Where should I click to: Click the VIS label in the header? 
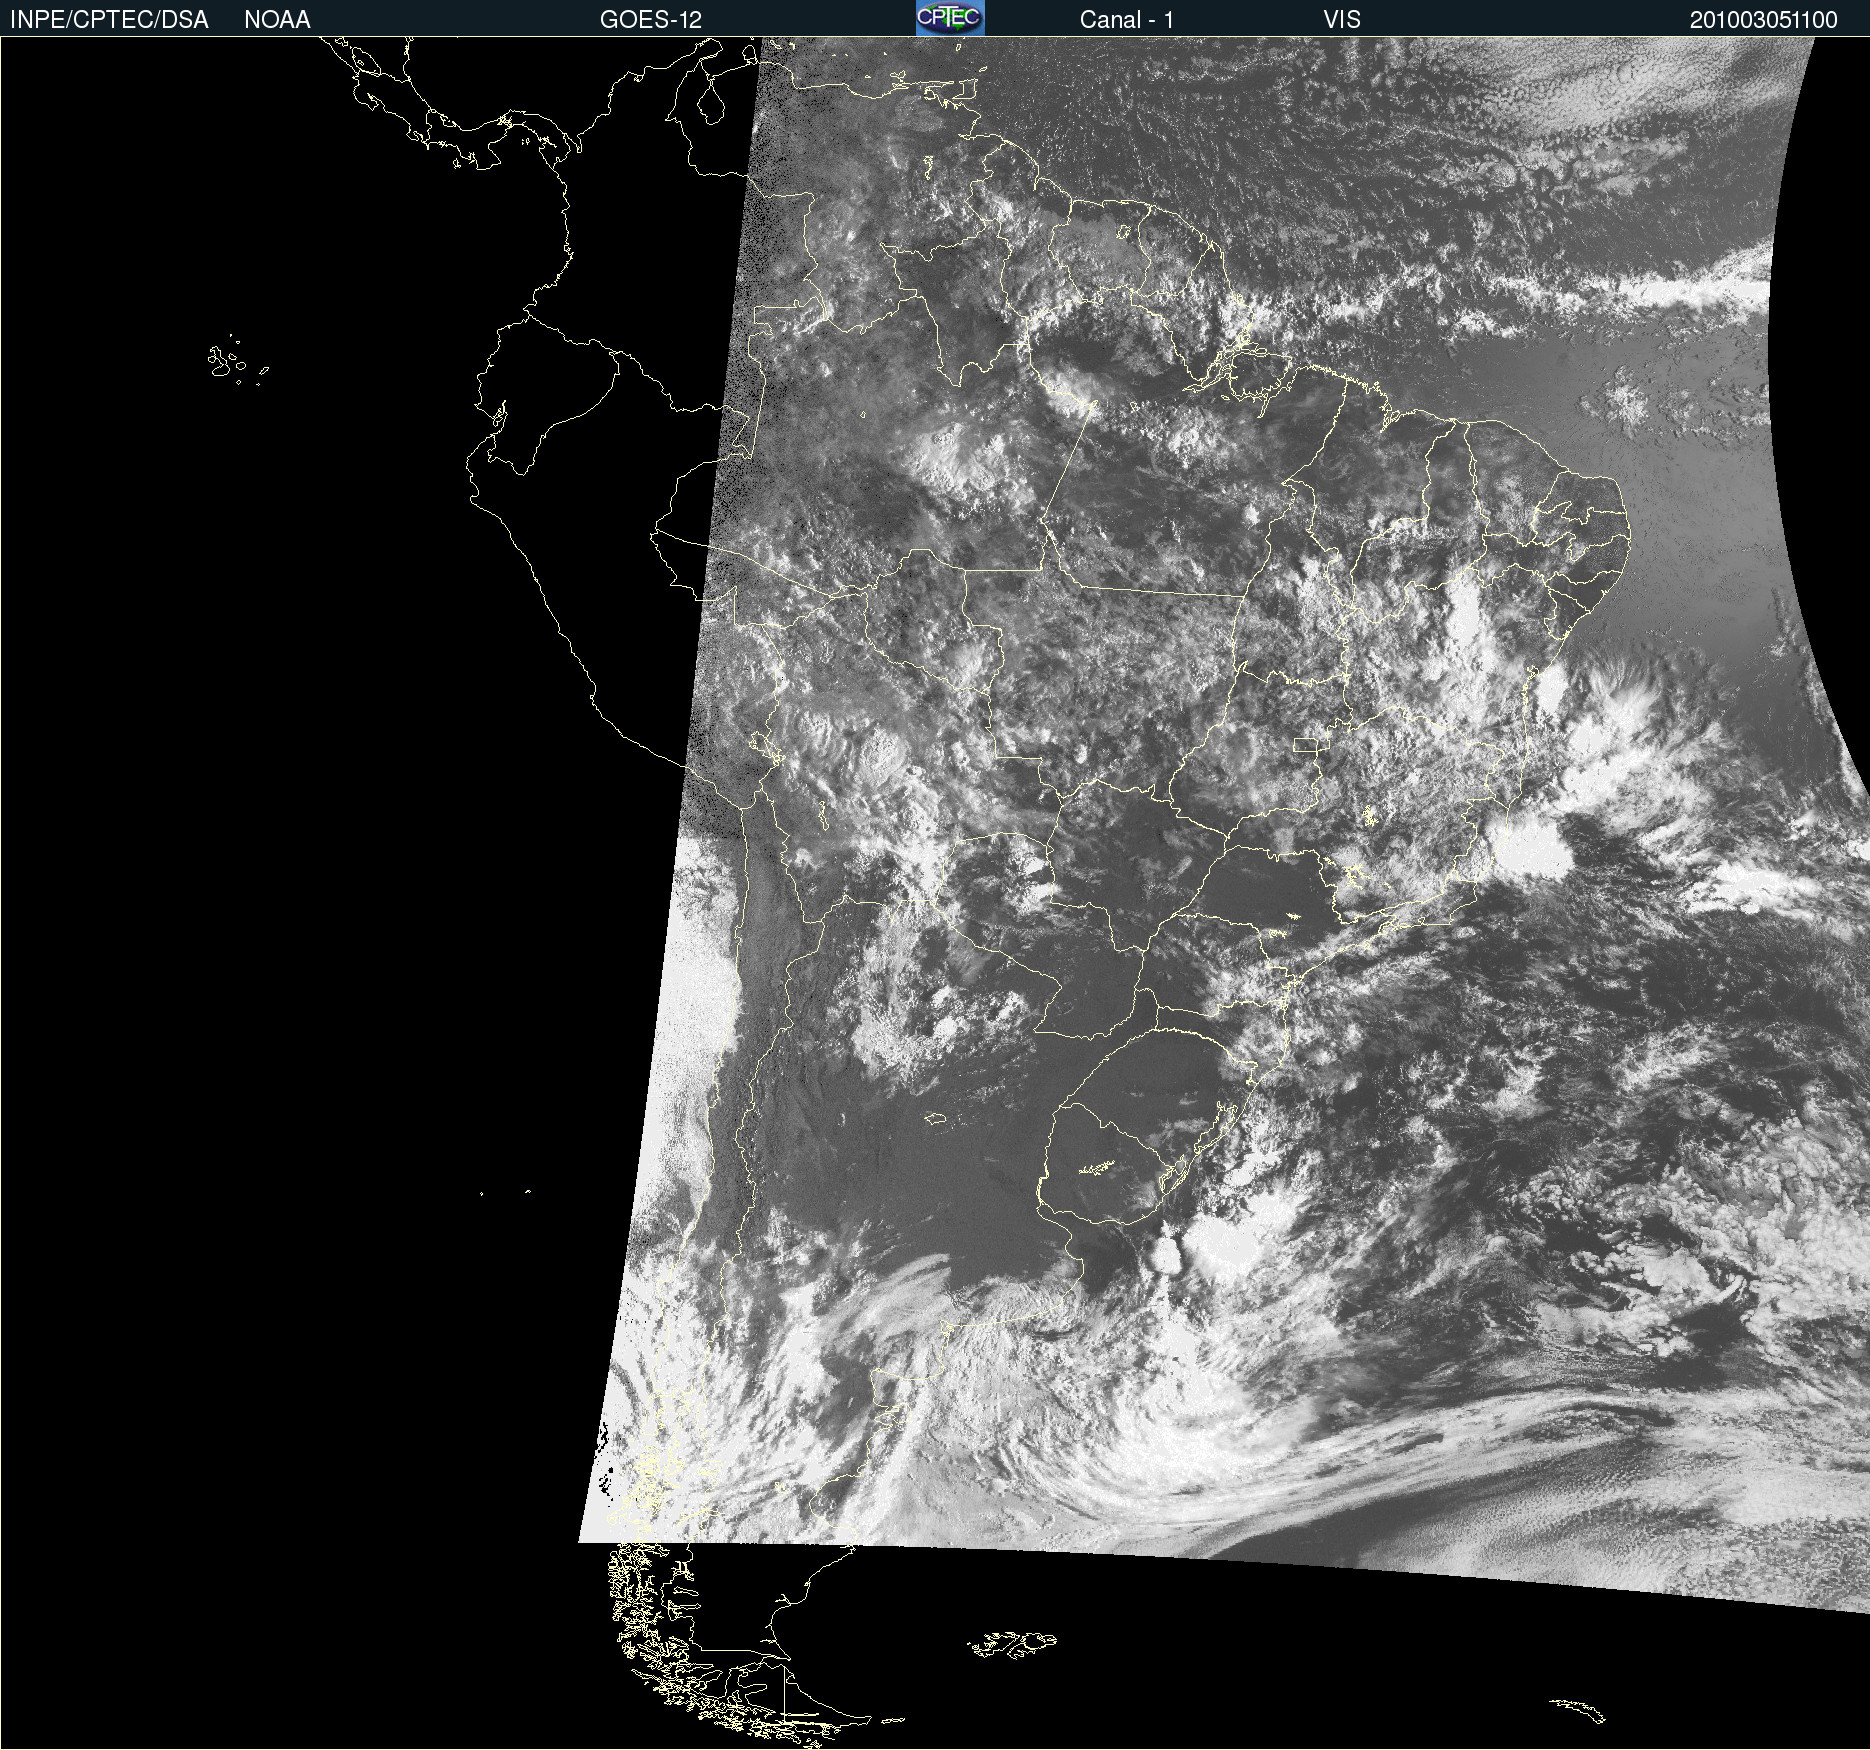(1342, 19)
